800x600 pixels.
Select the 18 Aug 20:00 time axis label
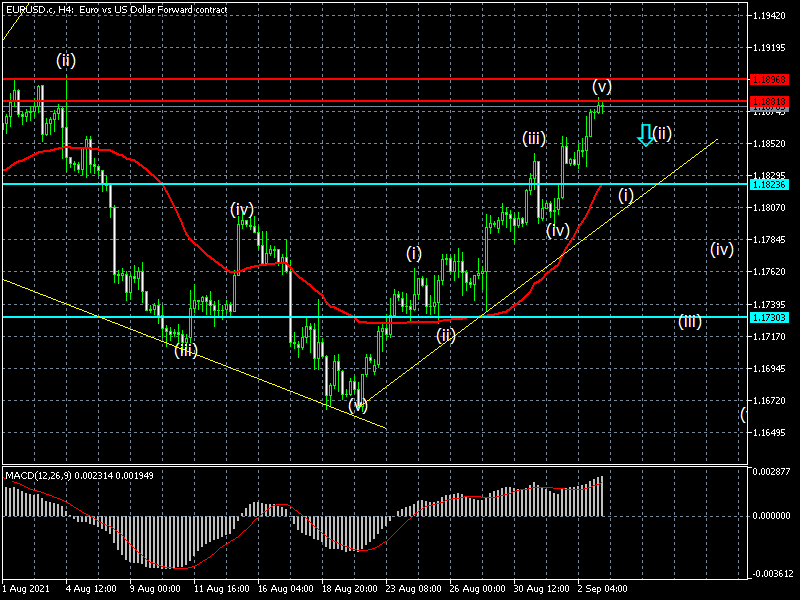(350, 587)
